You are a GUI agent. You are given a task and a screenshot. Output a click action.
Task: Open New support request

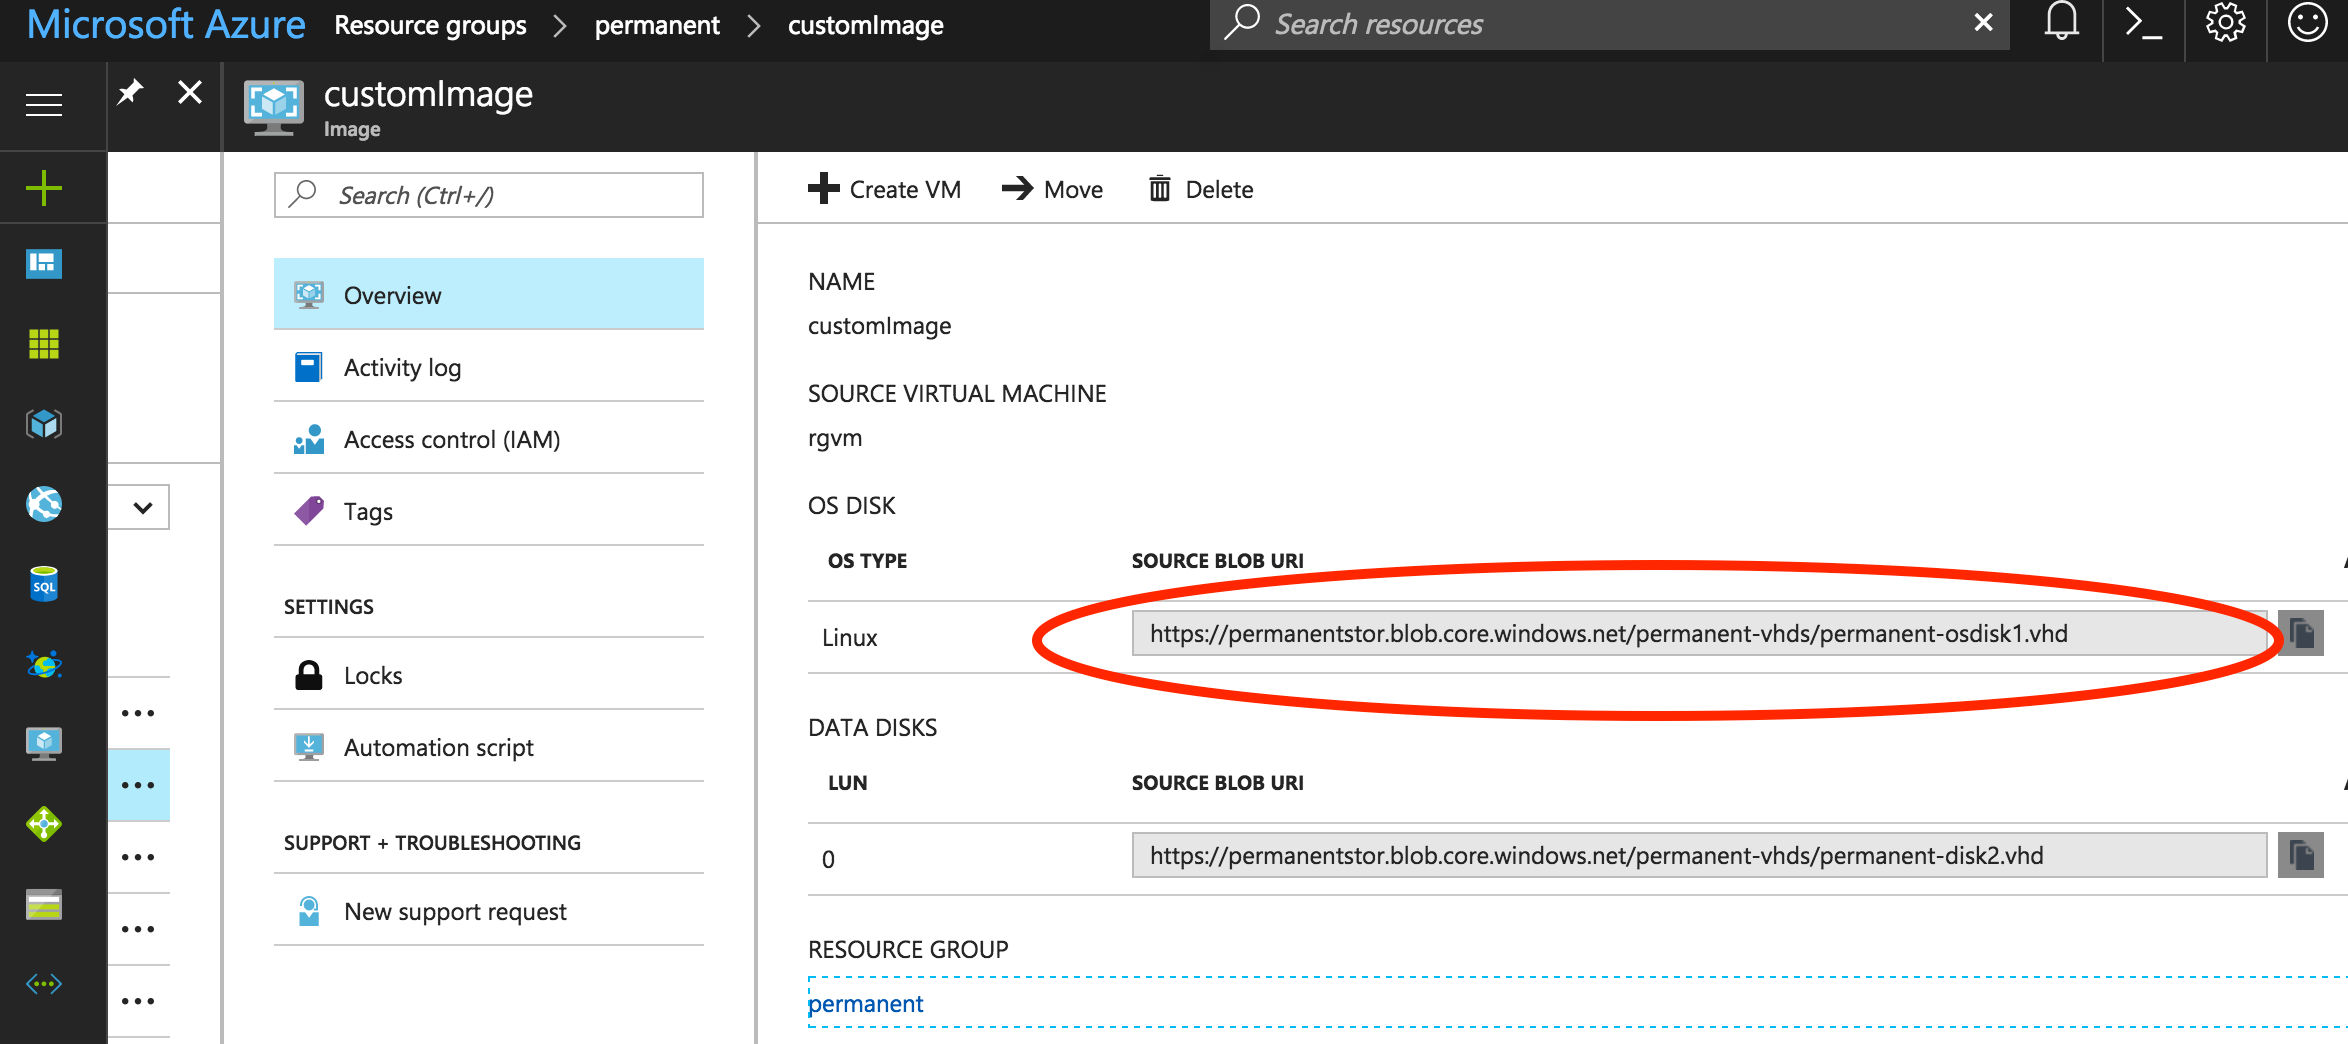pyautogui.click(x=489, y=911)
